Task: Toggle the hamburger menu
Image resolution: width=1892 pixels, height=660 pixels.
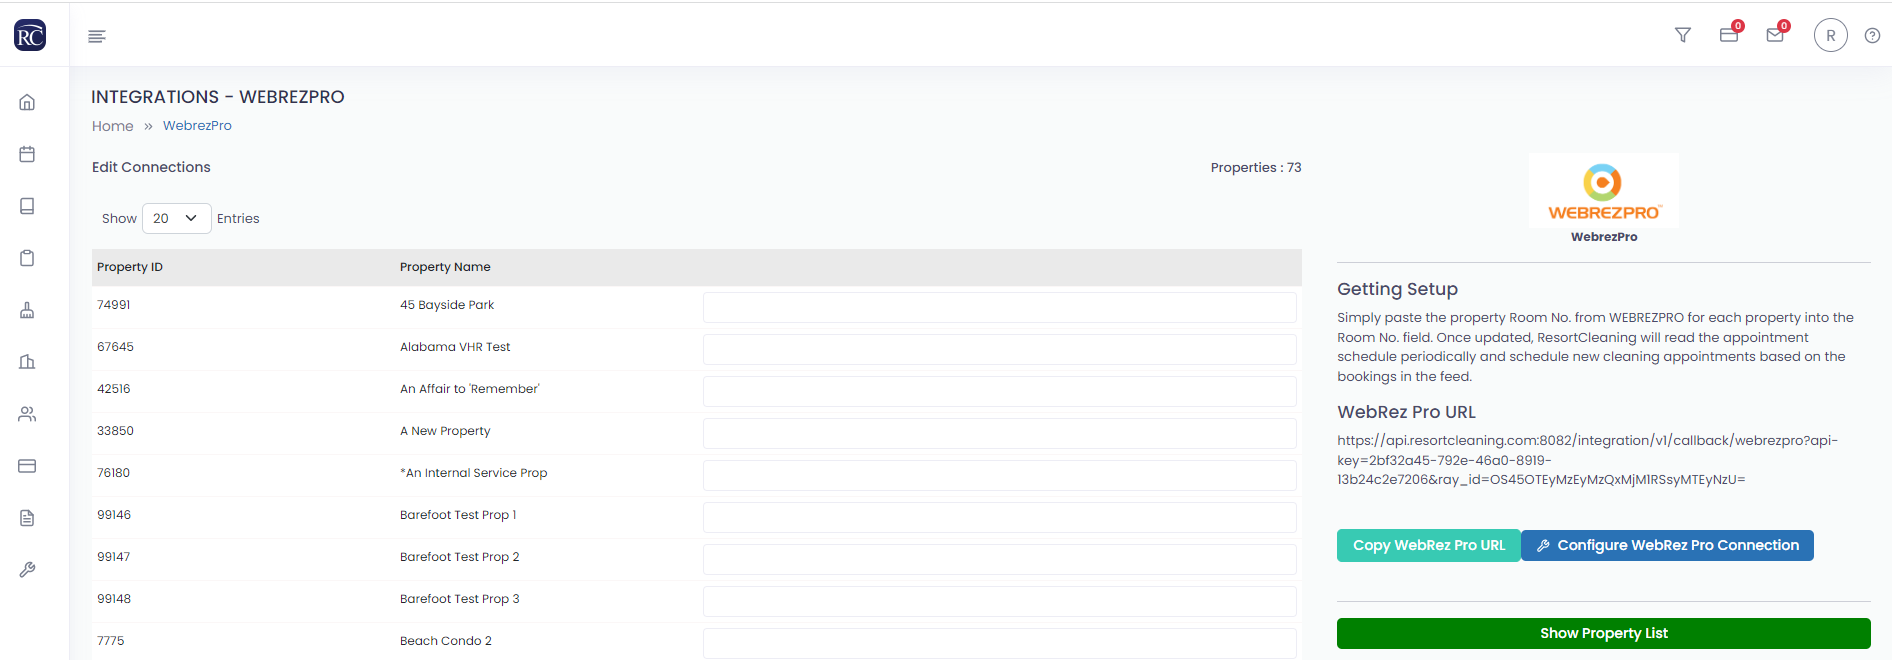Action: pos(97,36)
